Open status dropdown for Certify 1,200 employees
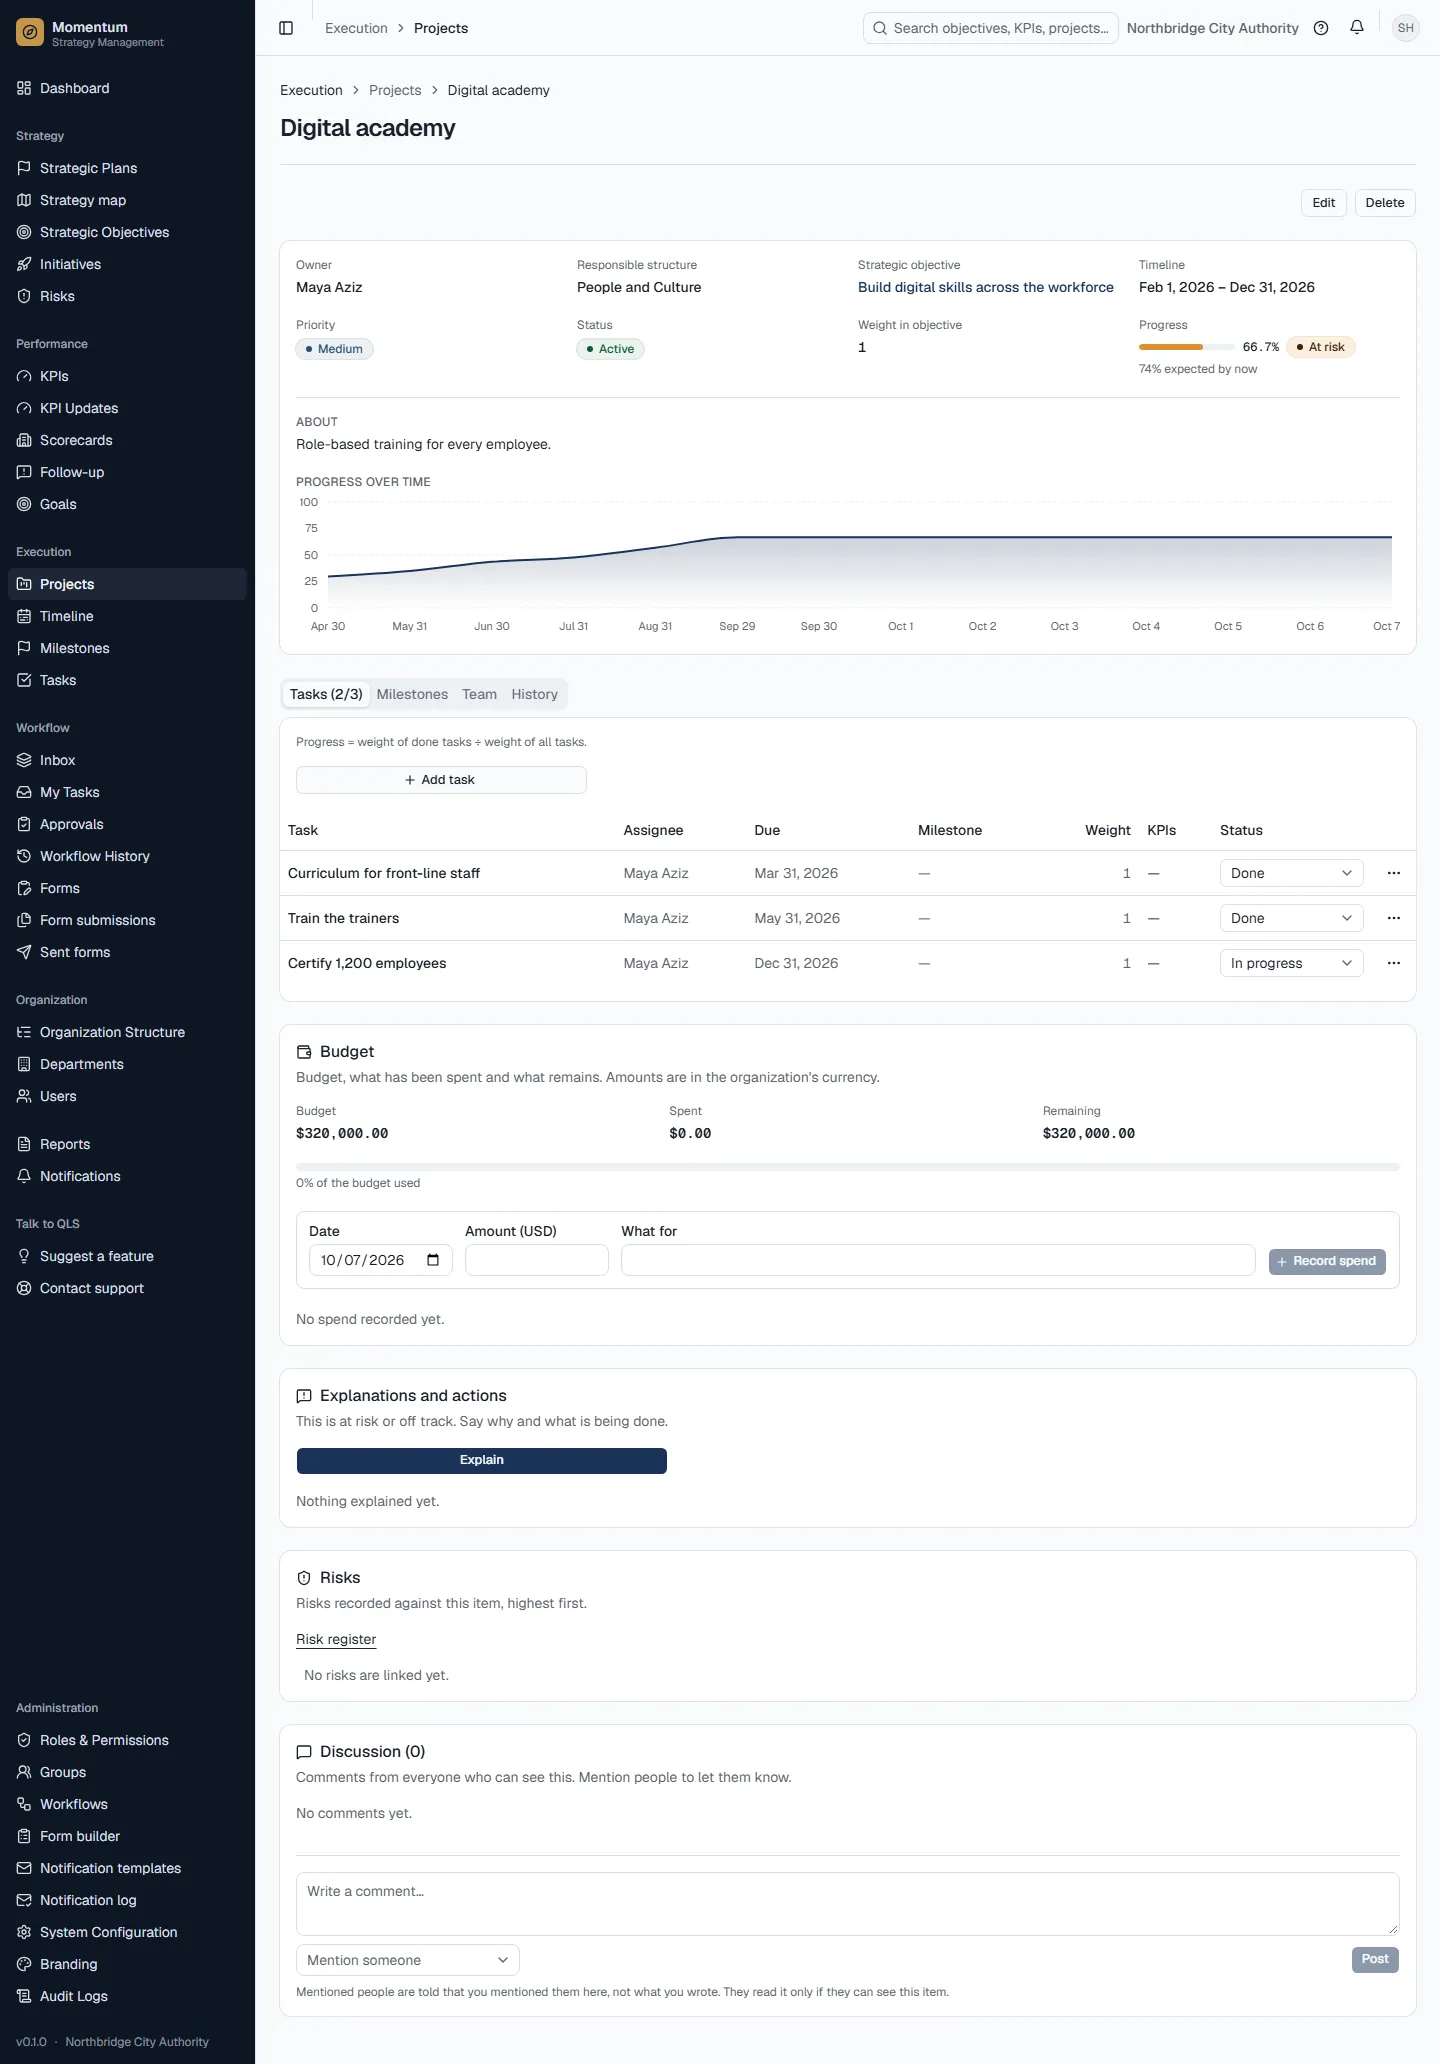1440x2064 pixels. [x=1291, y=963]
